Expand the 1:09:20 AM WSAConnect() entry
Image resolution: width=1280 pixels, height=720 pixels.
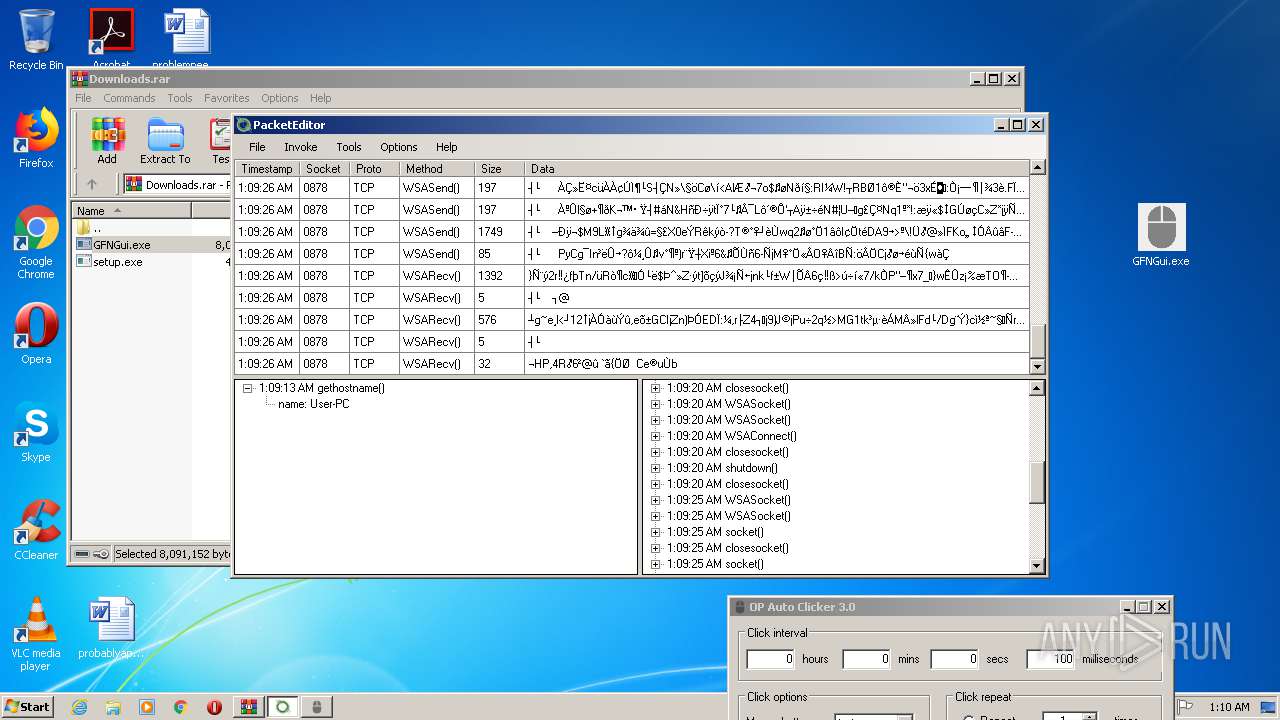pyautogui.click(x=656, y=436)
